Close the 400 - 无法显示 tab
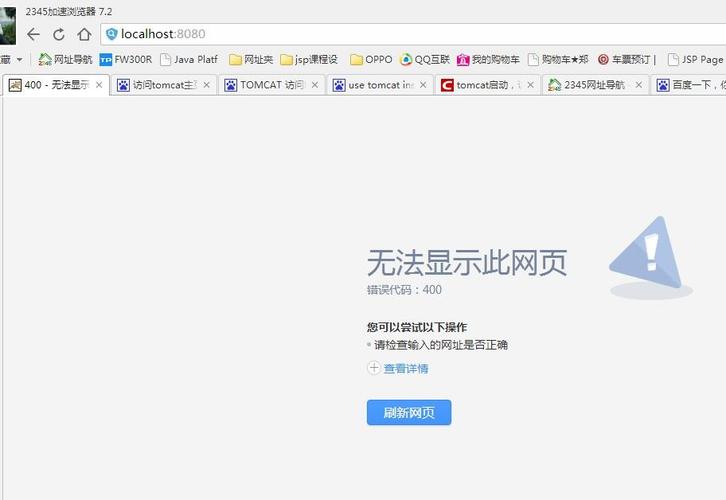Viewport: 726px width, 500px height. pyautogui.click(x=99, y=85)
